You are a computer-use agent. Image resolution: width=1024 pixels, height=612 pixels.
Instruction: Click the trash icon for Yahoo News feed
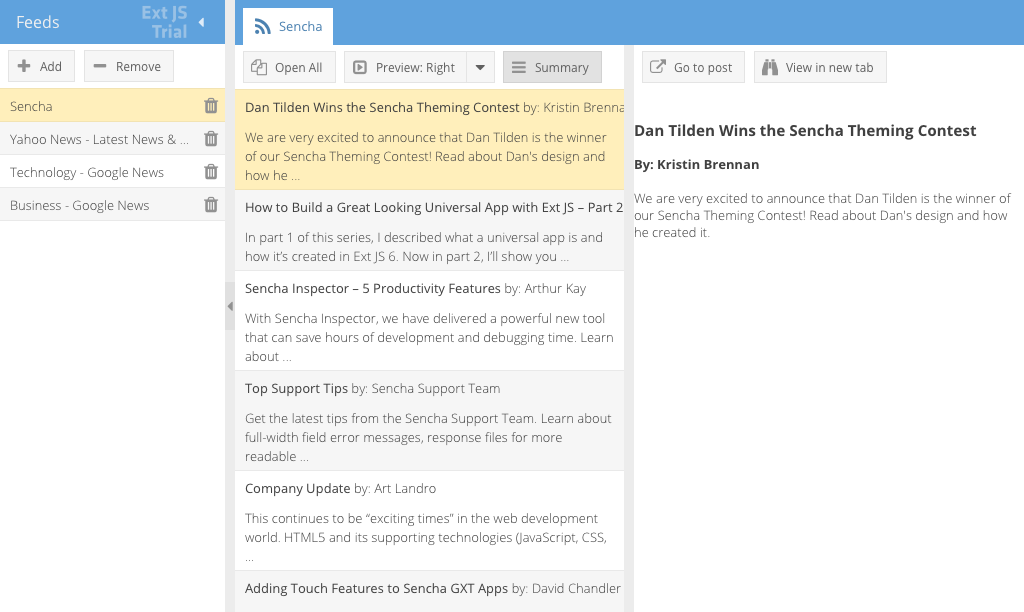210,138
